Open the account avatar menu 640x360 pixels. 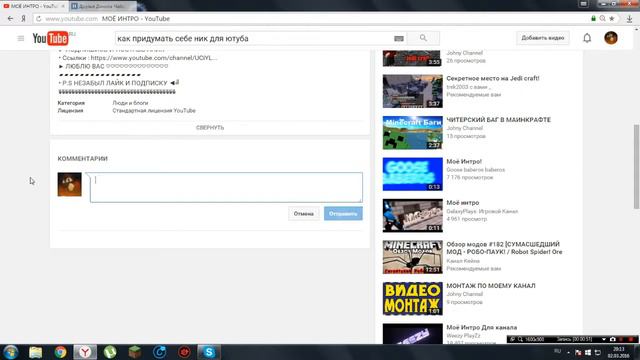[611, 38]
